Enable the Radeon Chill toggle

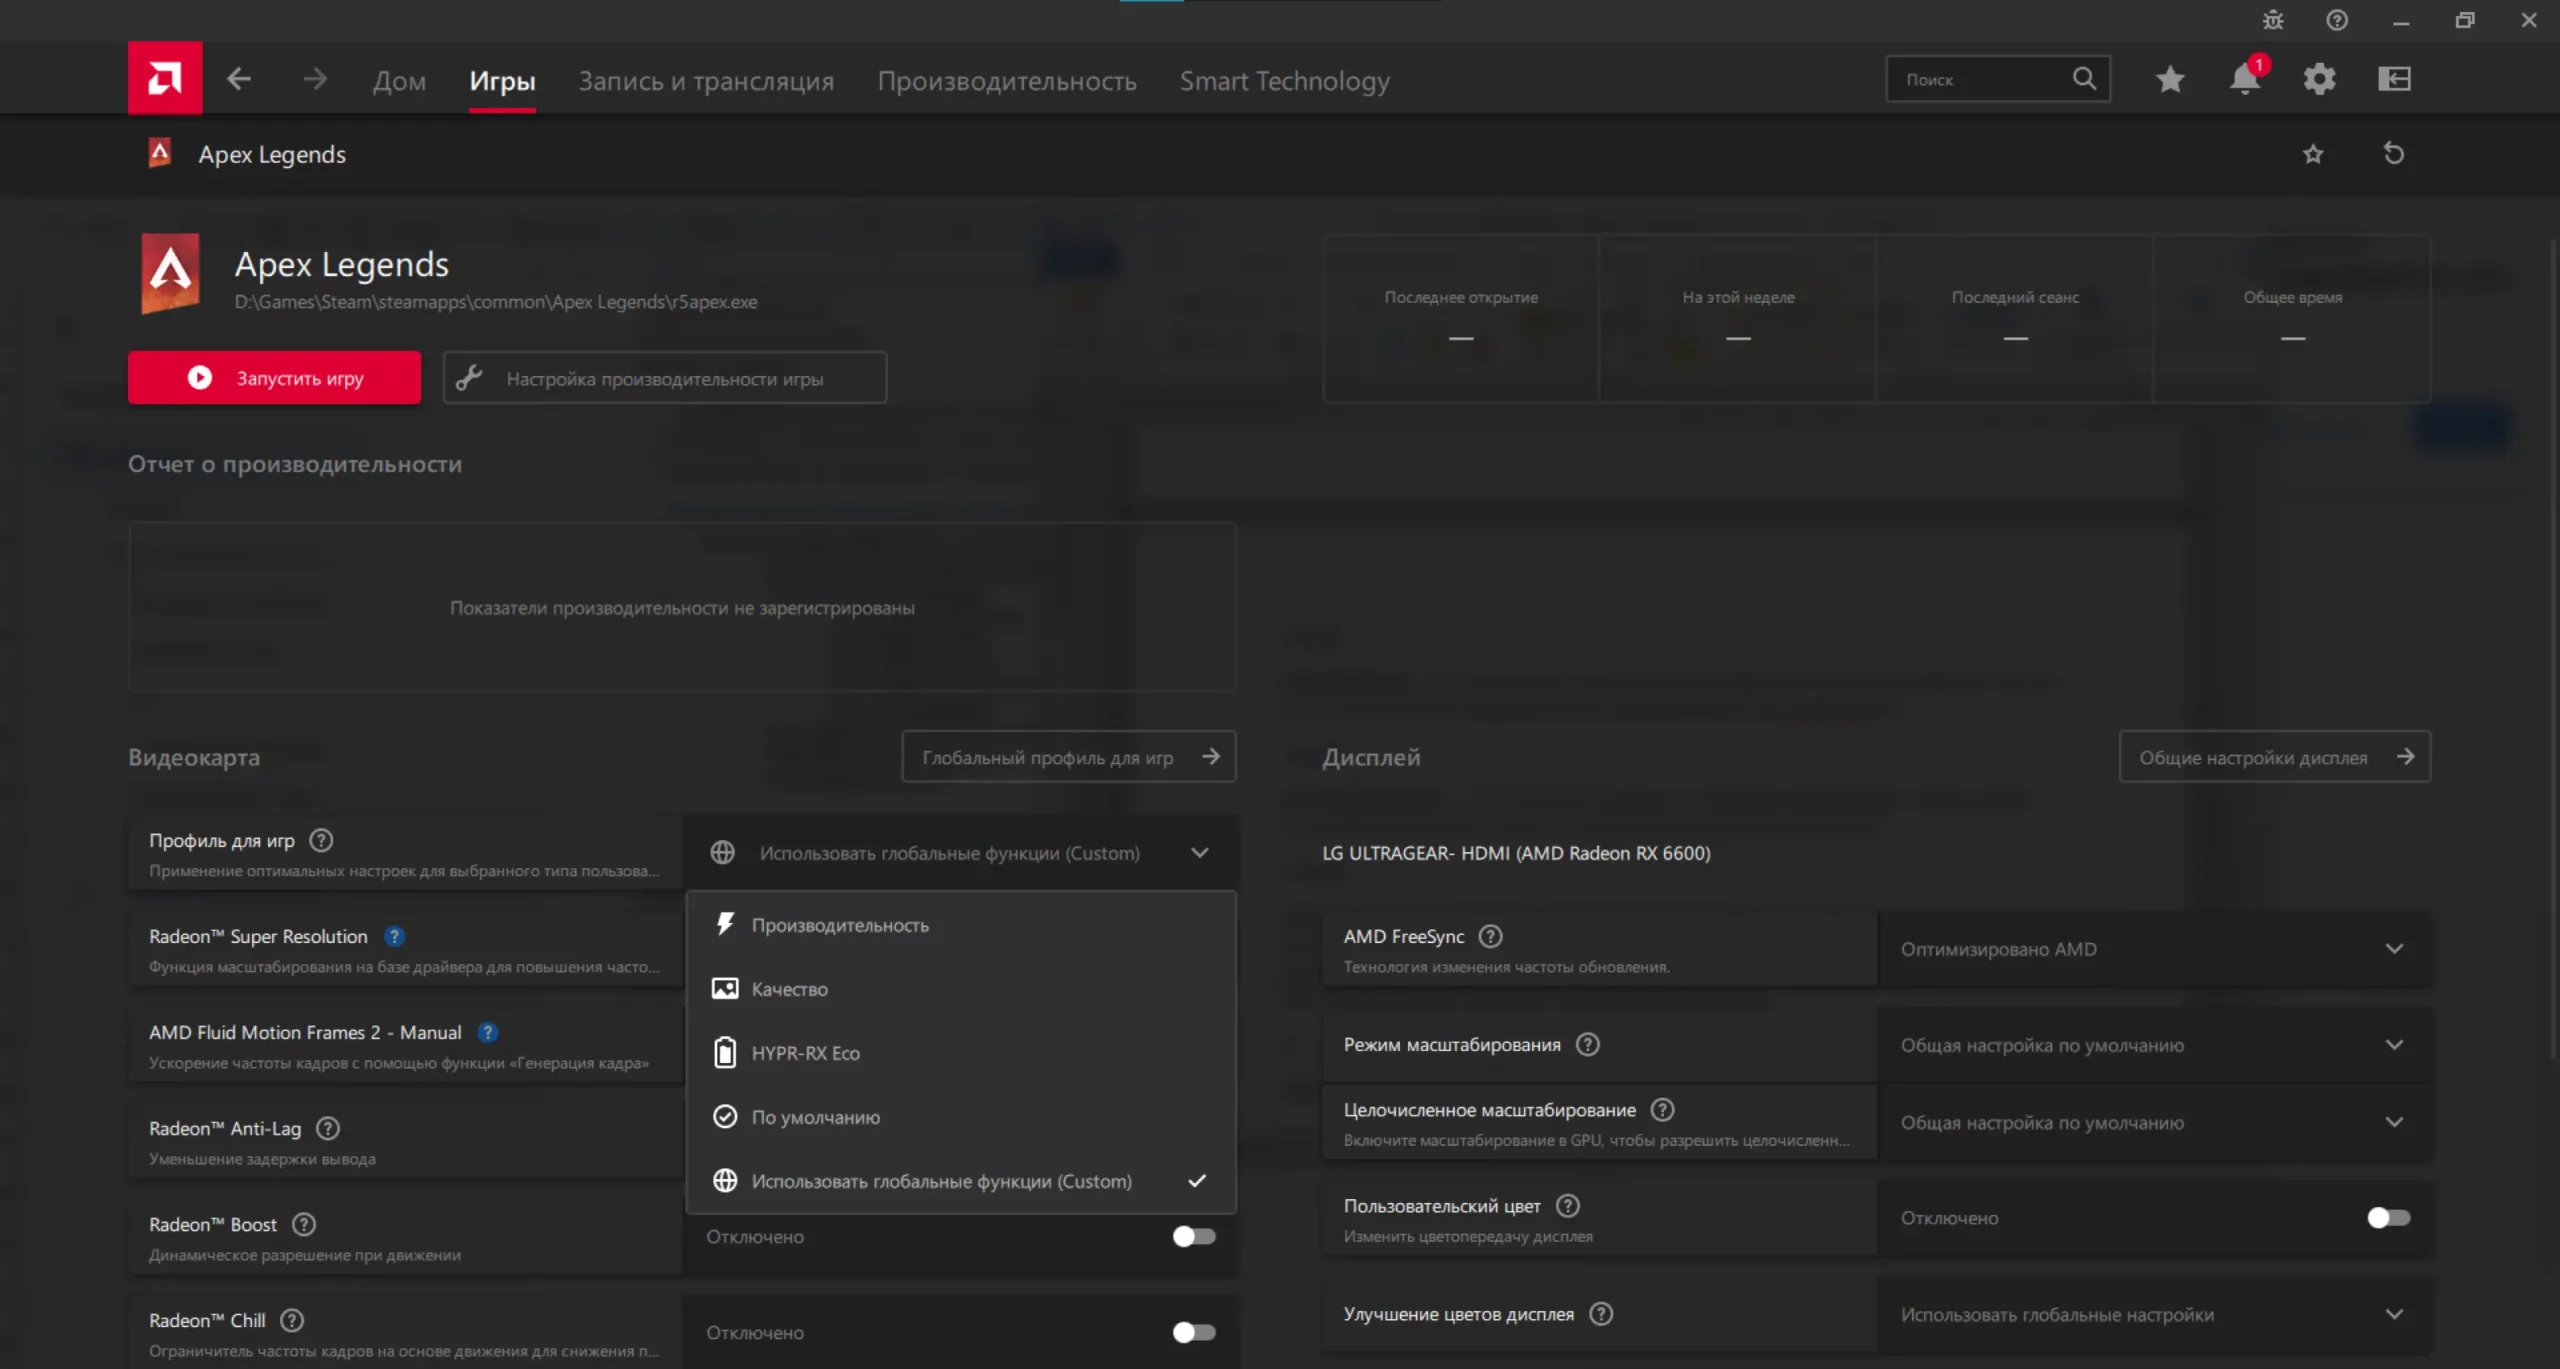click(x=1193, y=1332)
